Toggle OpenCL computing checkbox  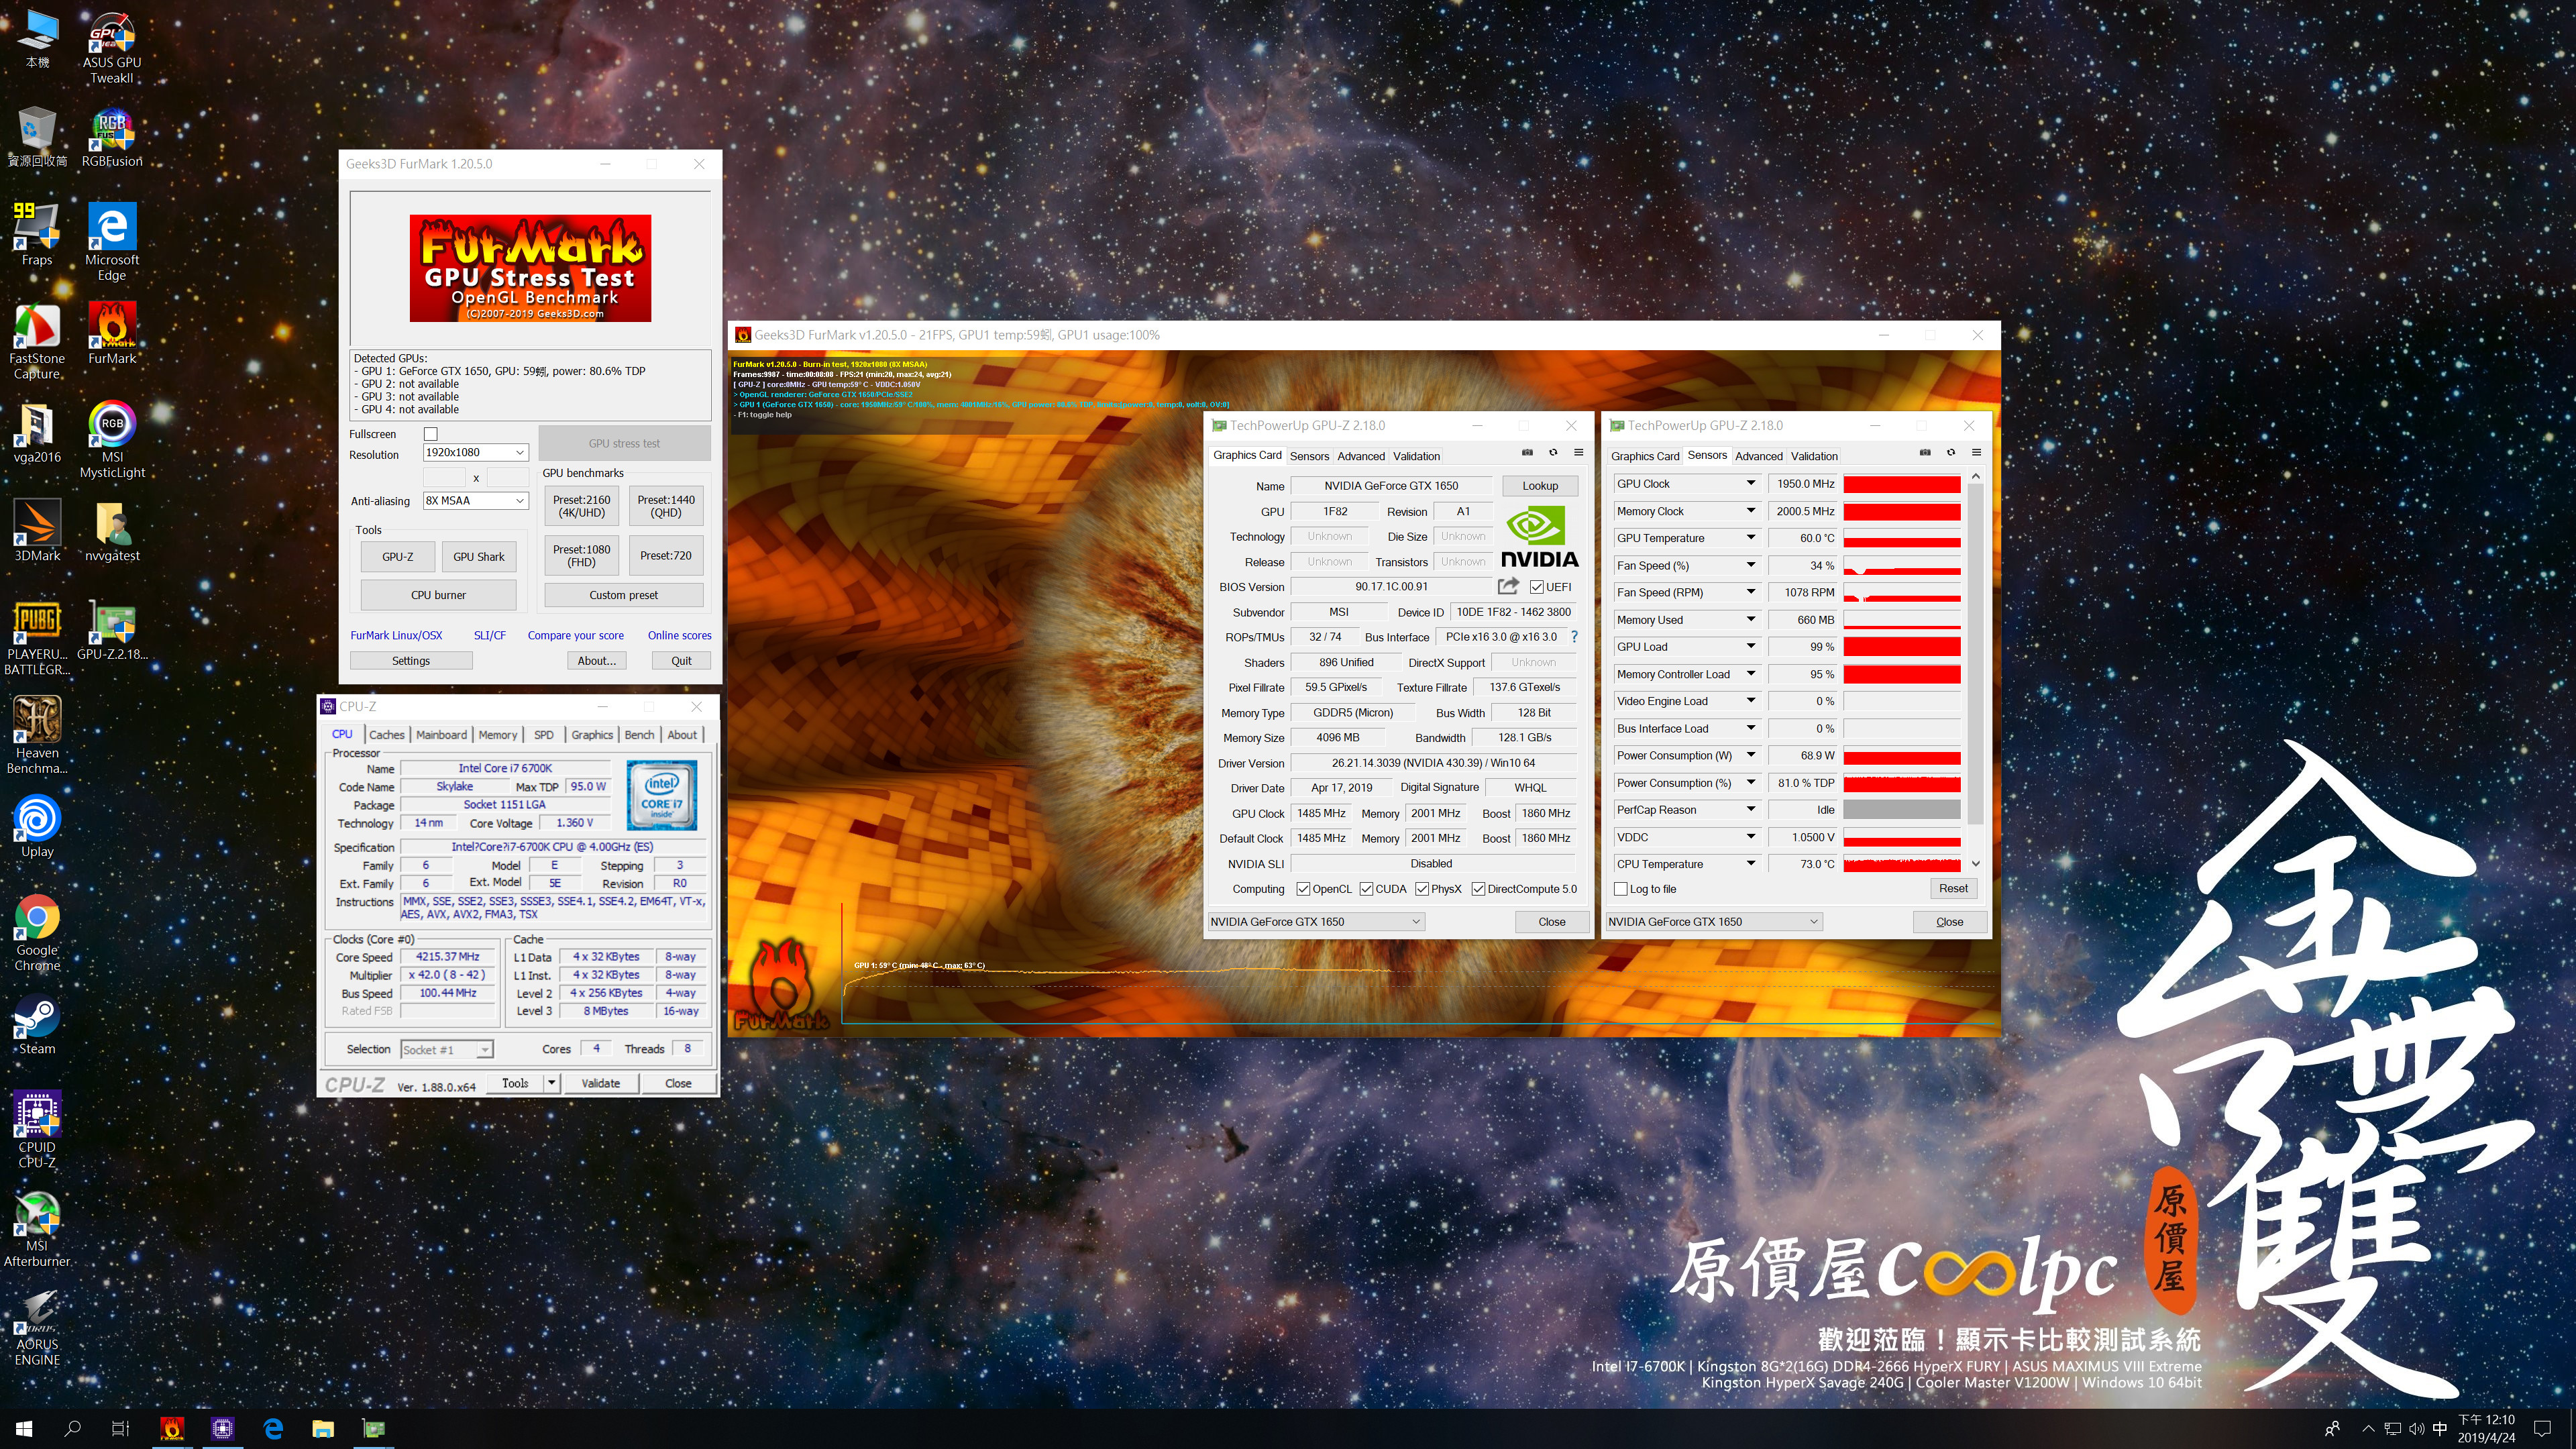point(1303,889)
